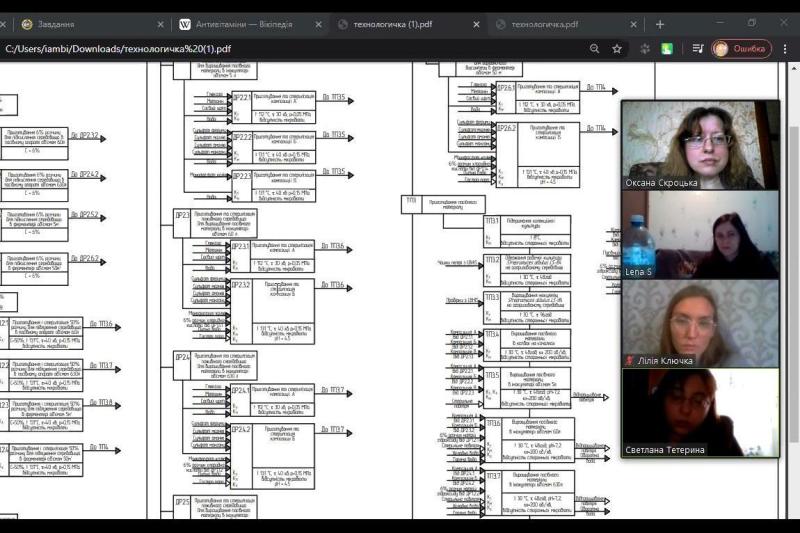Bookmark this page with the star icon
This screenshot has height=533, width=800.
coord(617,49)
